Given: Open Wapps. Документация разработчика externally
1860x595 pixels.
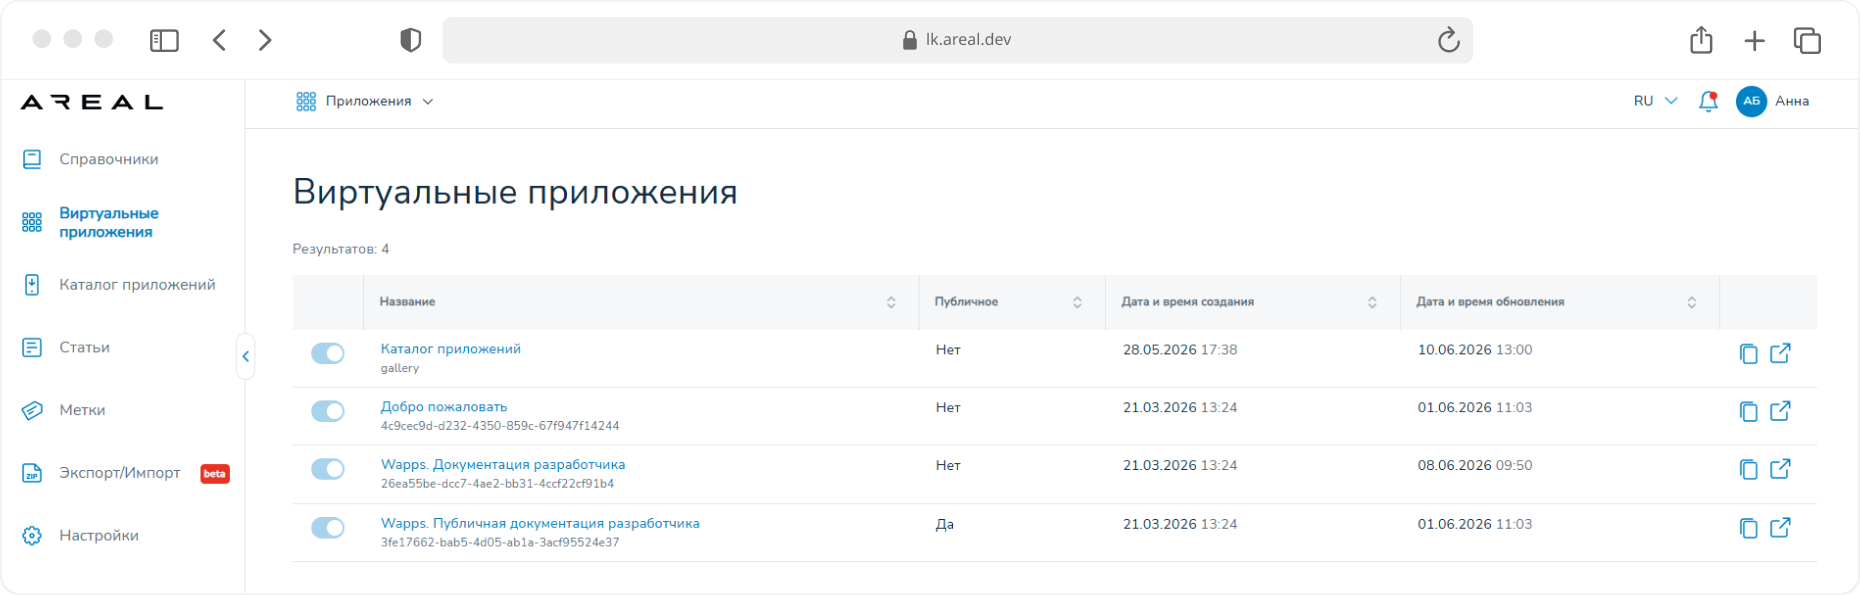Looking at the screenshot, I should click(1780, 469).
